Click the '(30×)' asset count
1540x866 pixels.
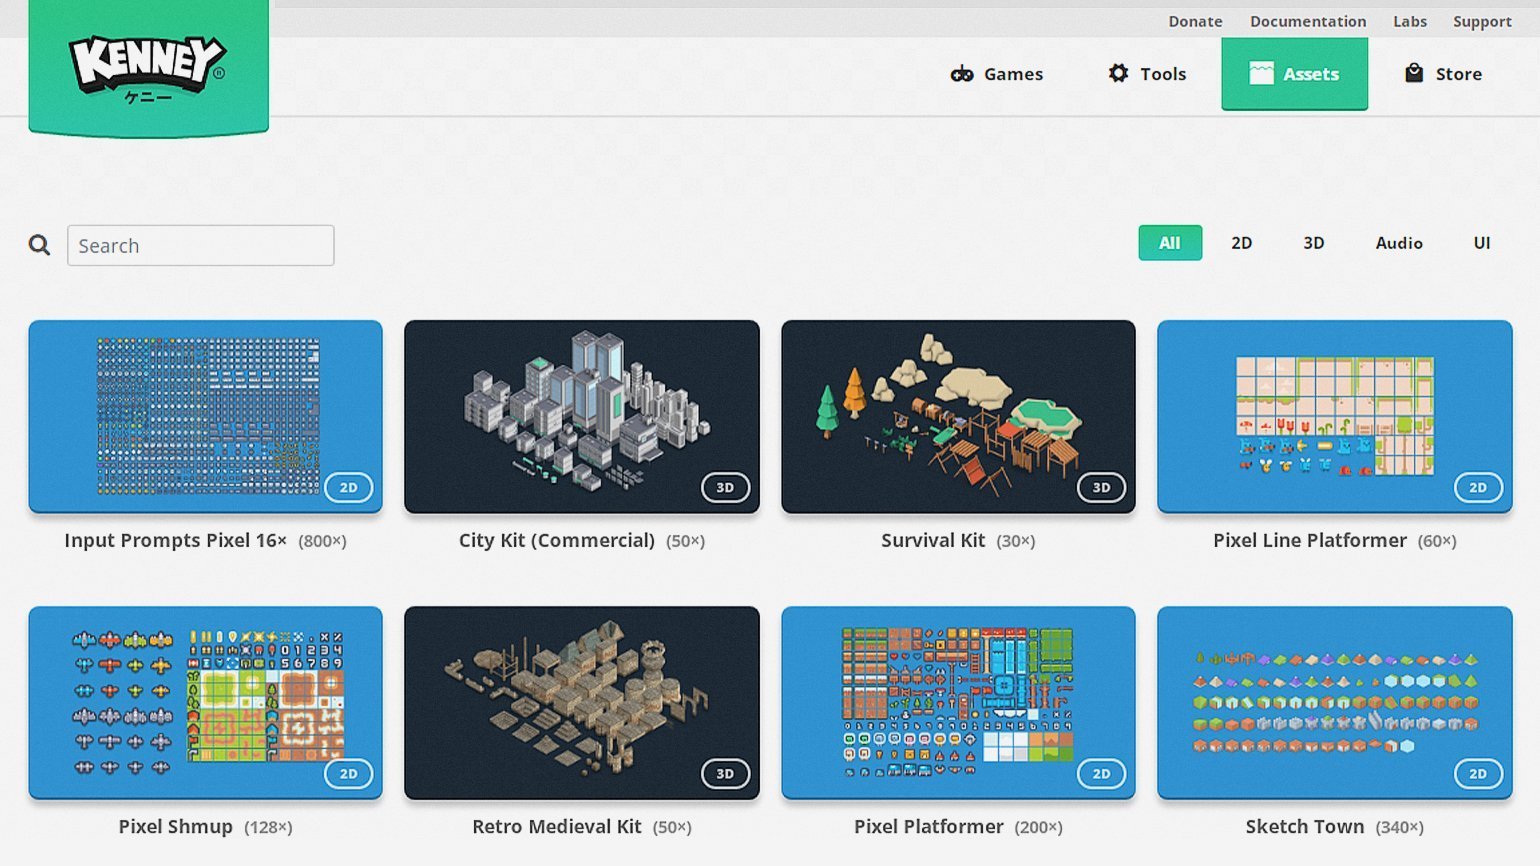point(1016,541)
